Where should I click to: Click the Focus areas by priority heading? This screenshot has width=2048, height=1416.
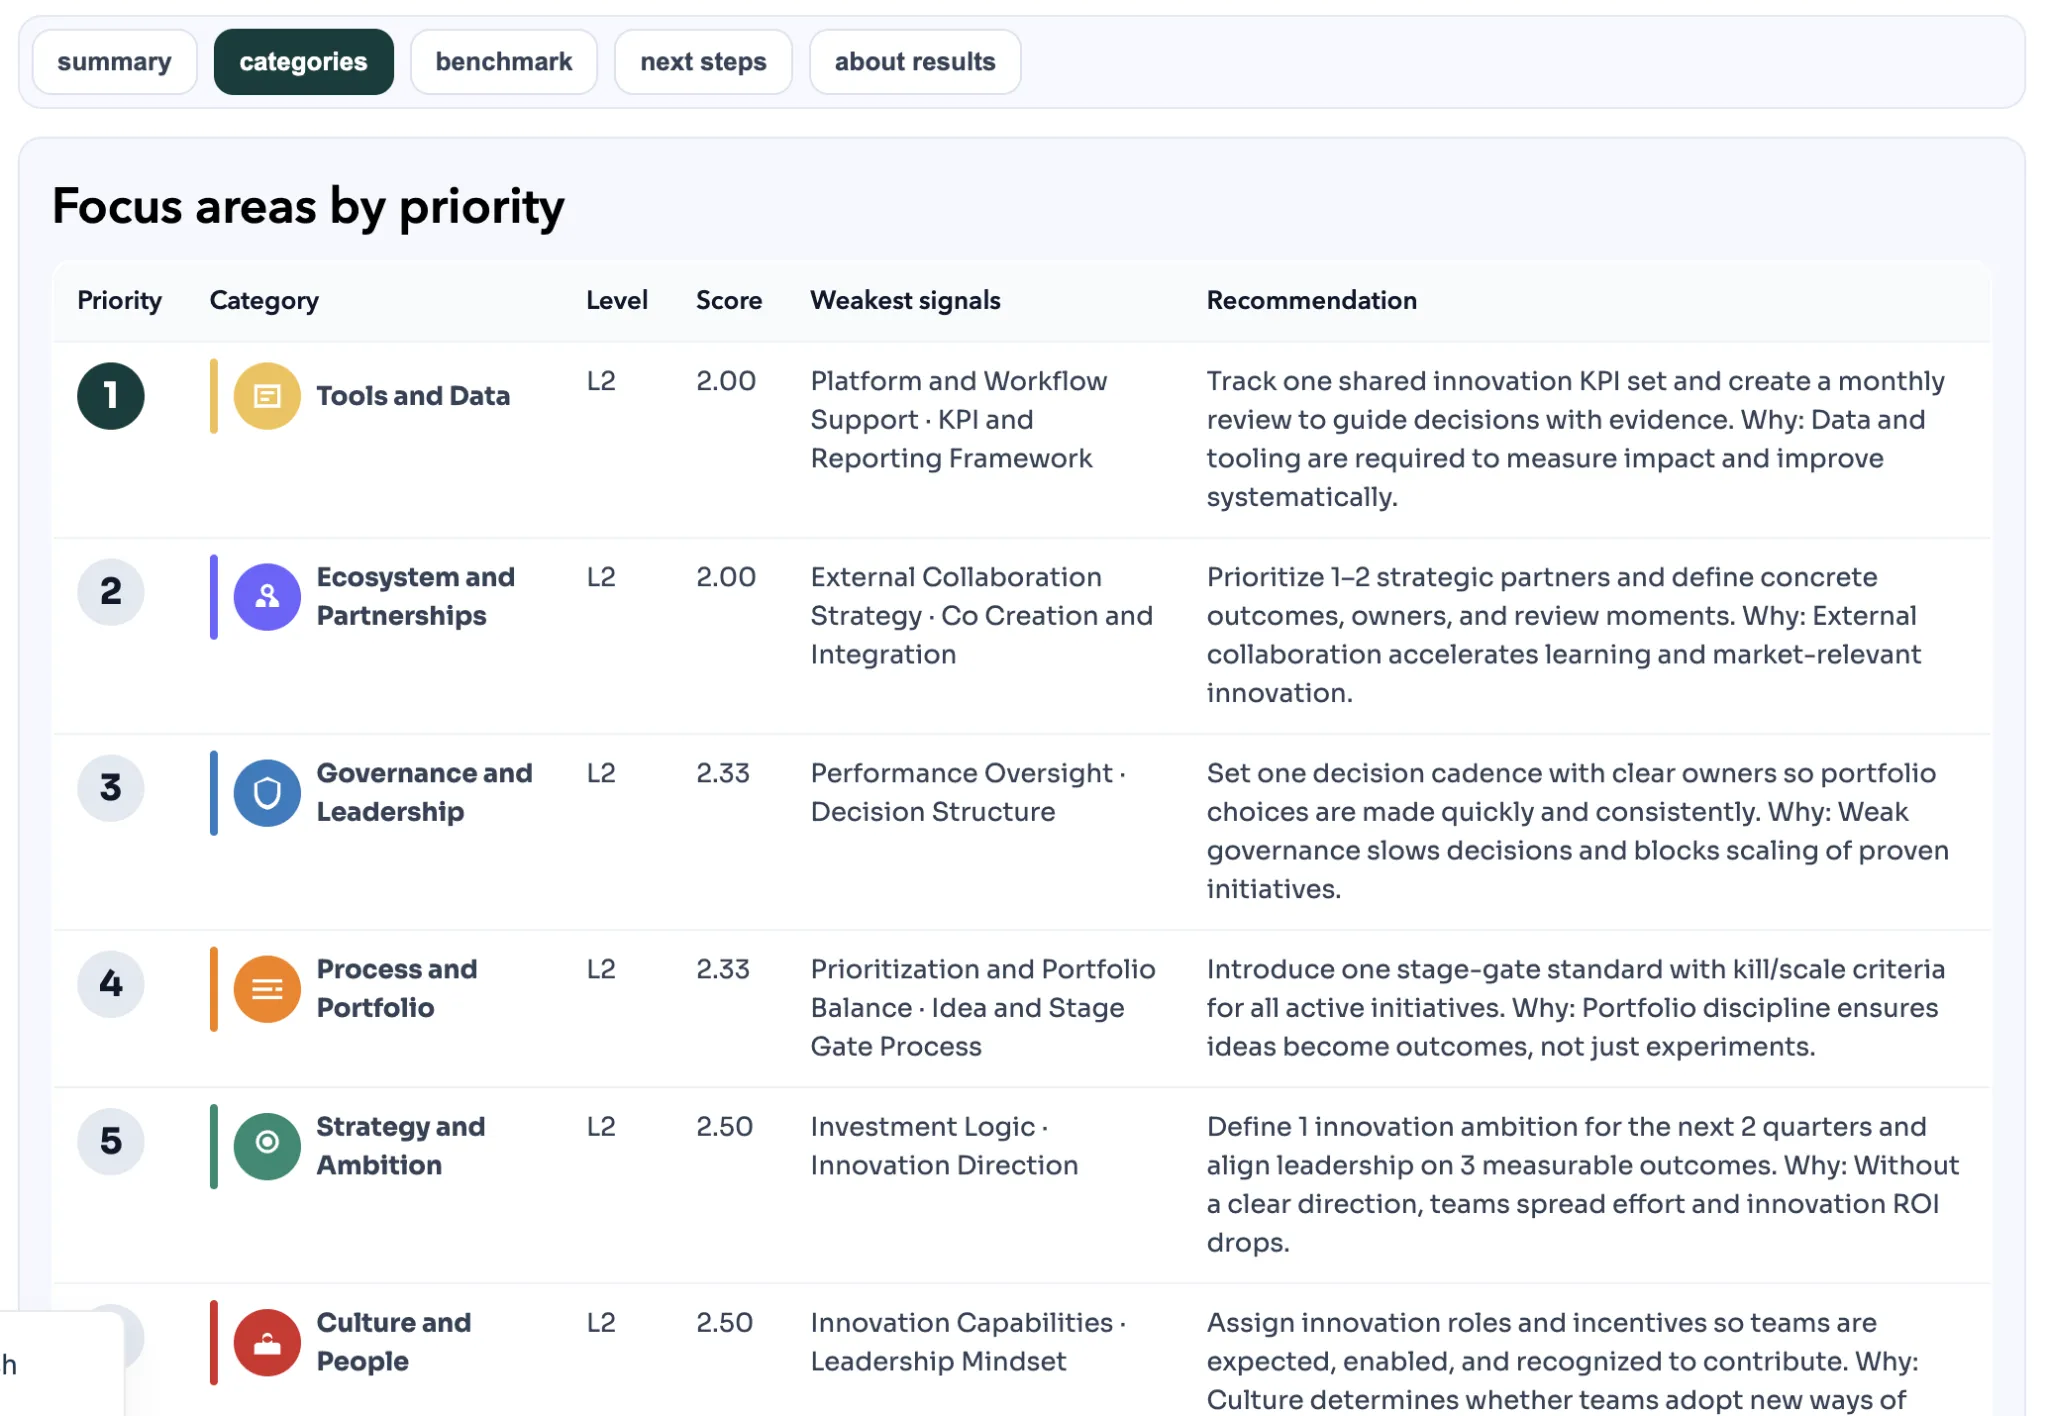point(308,207)
